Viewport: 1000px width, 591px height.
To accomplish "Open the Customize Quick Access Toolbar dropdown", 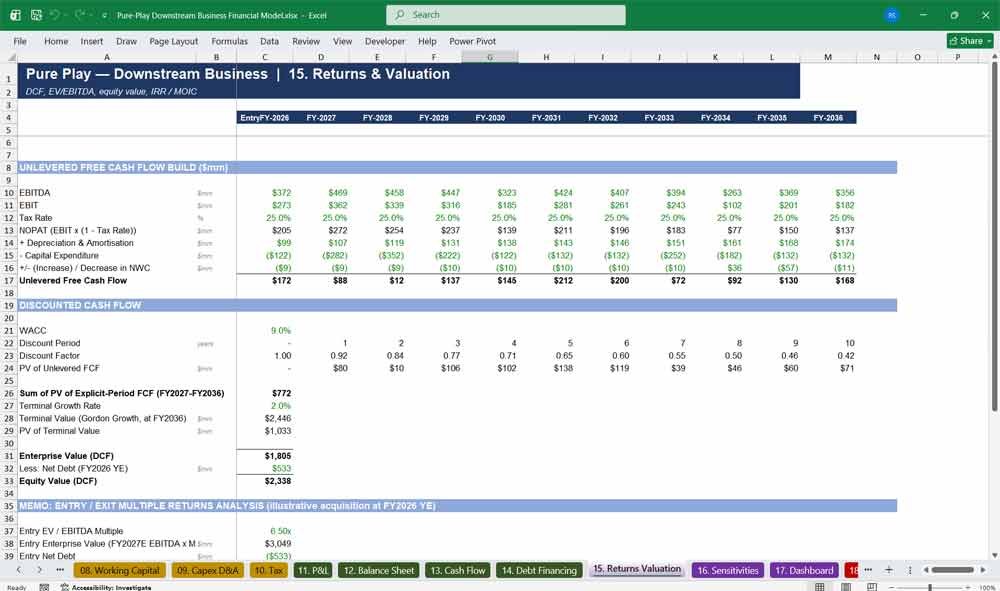I will [104, 15].
